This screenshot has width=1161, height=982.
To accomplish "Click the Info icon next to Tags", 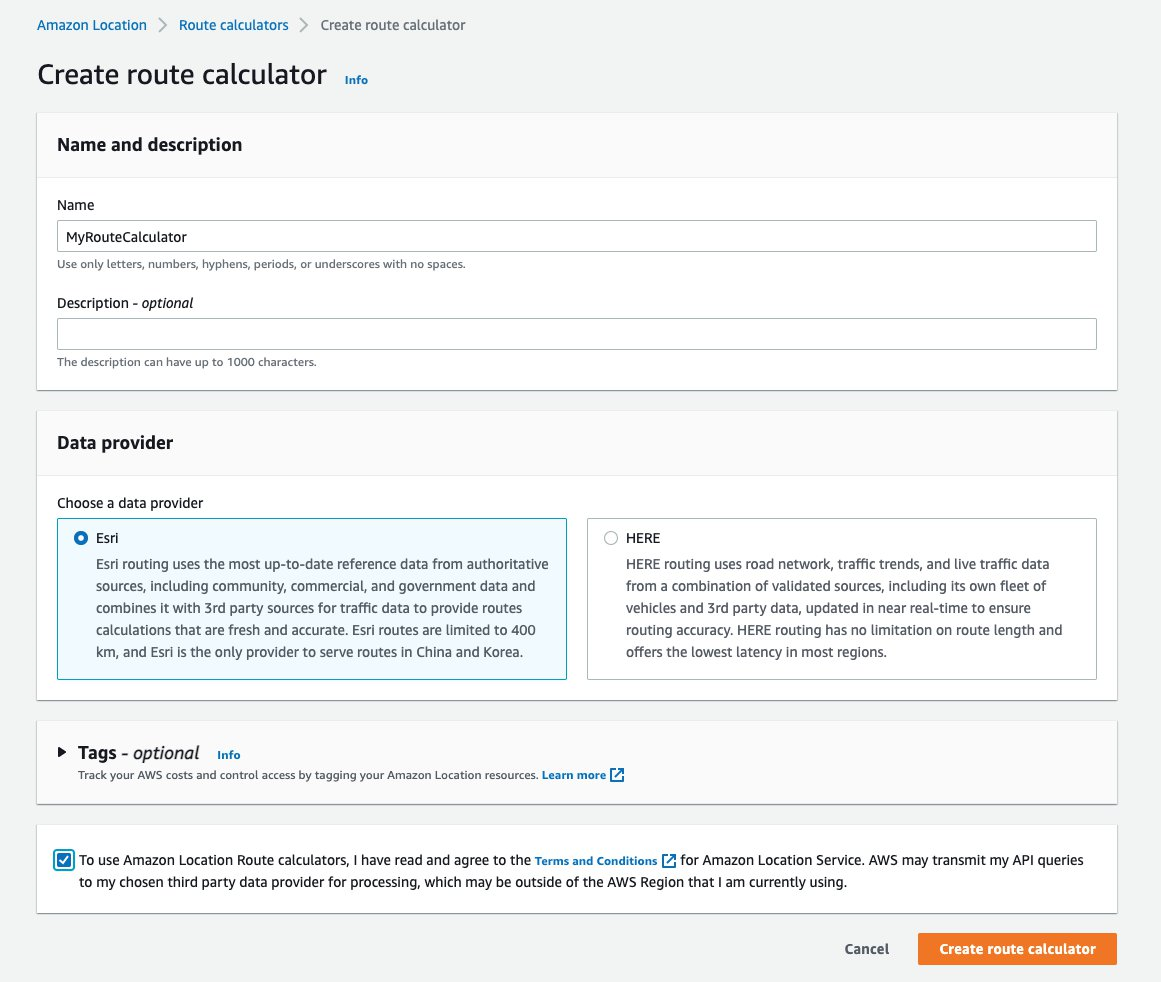I will [228, 755].
